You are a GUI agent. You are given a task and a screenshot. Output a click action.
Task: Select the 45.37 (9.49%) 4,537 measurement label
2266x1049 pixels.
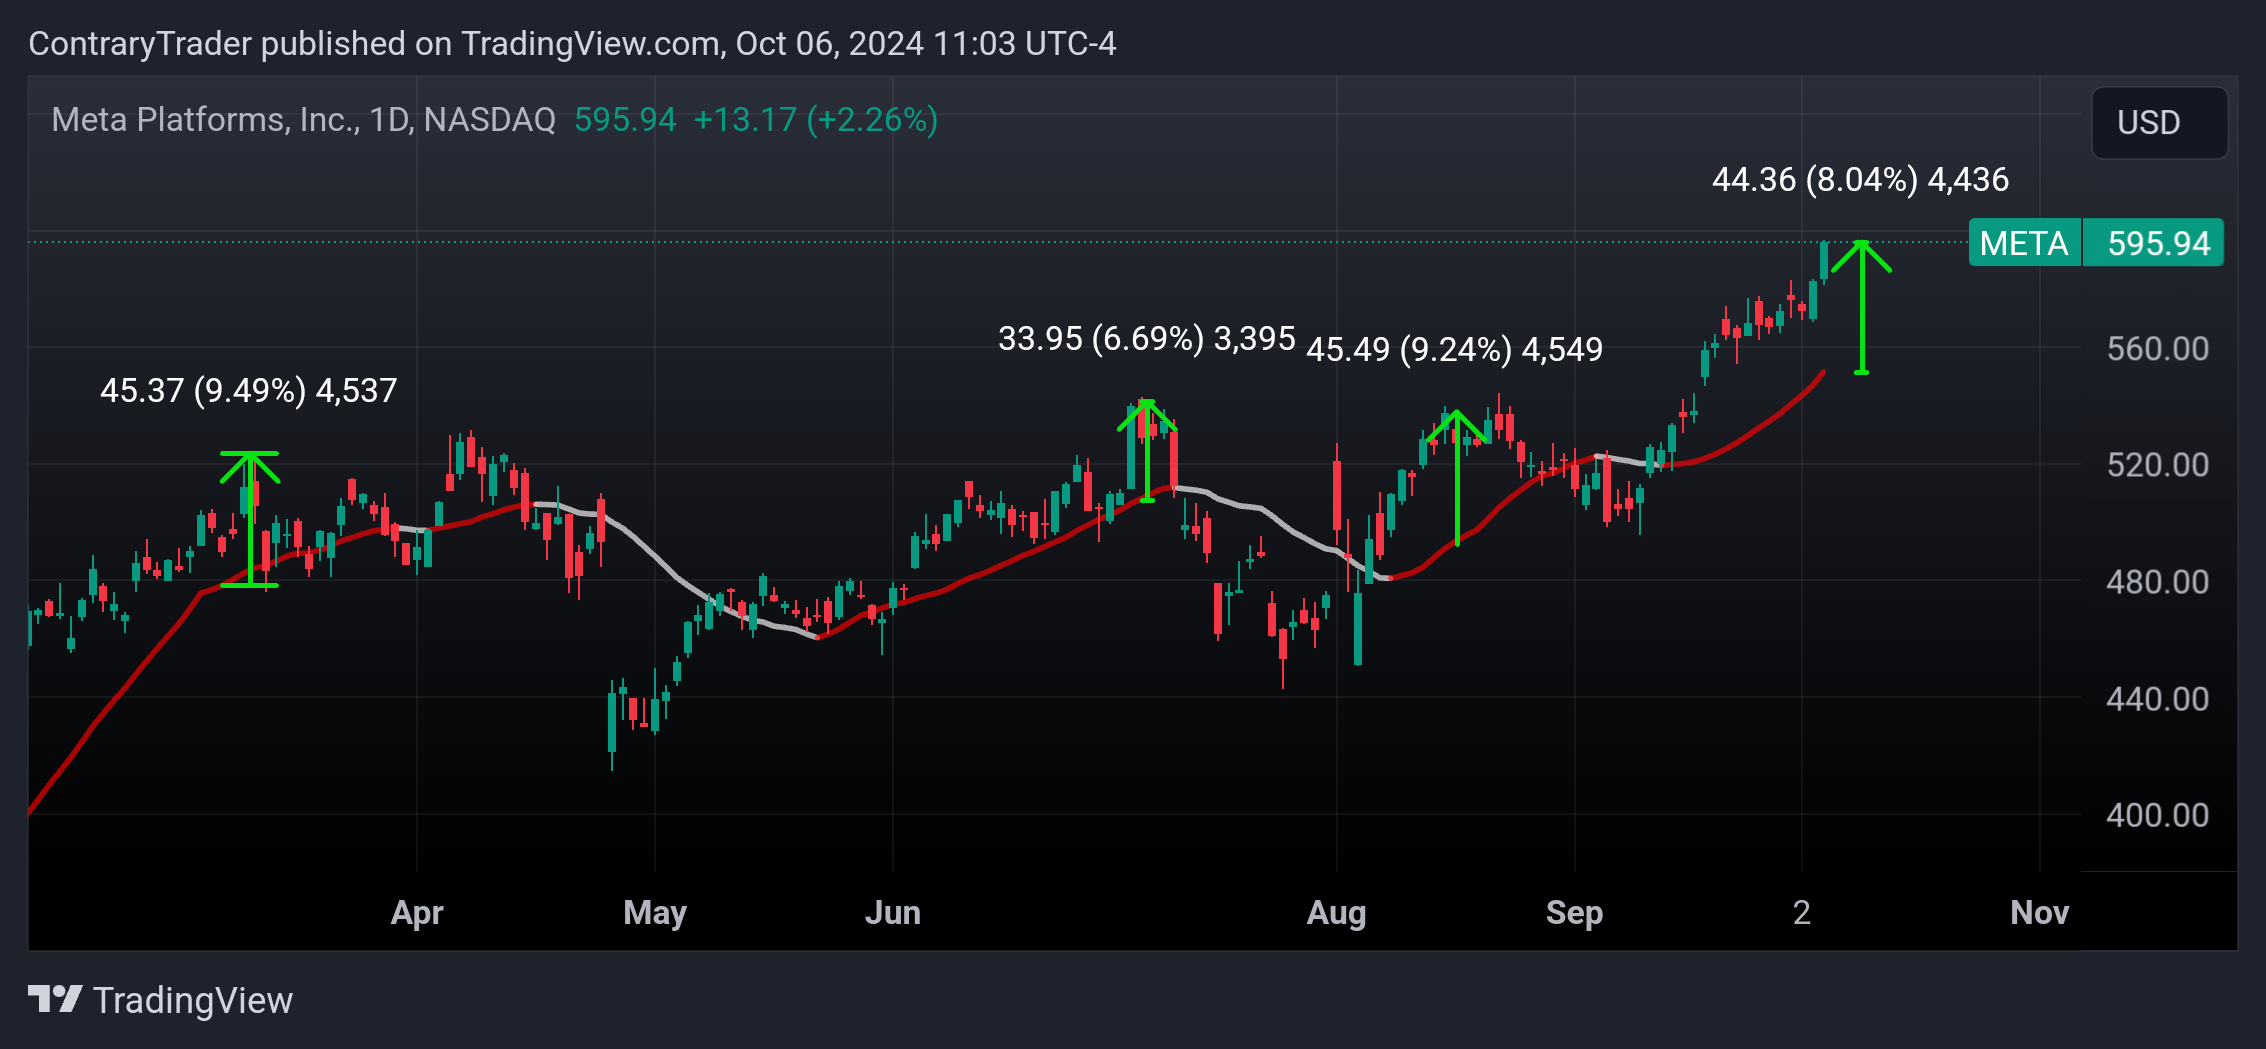249,390
